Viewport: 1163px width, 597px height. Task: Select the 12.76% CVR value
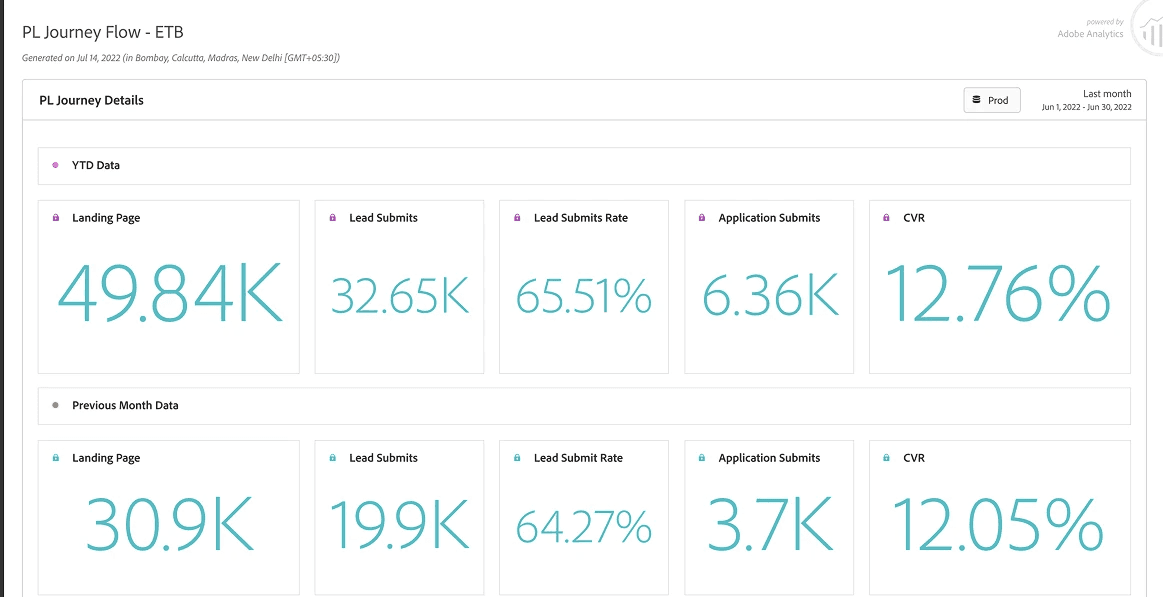999,293
